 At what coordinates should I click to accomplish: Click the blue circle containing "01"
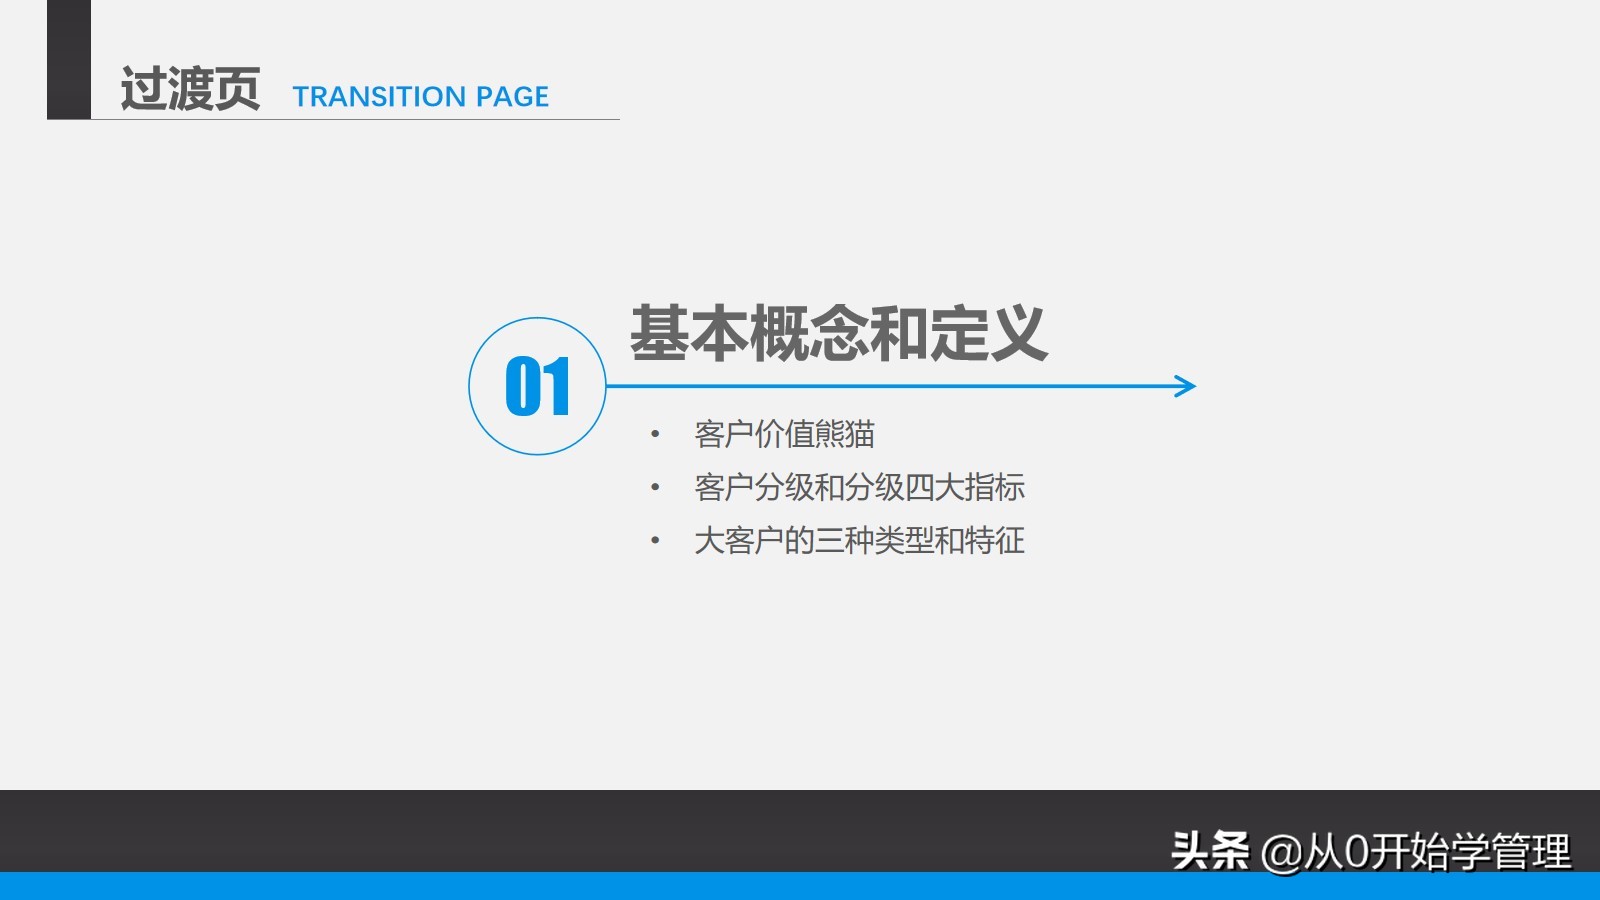coord(538,385)
